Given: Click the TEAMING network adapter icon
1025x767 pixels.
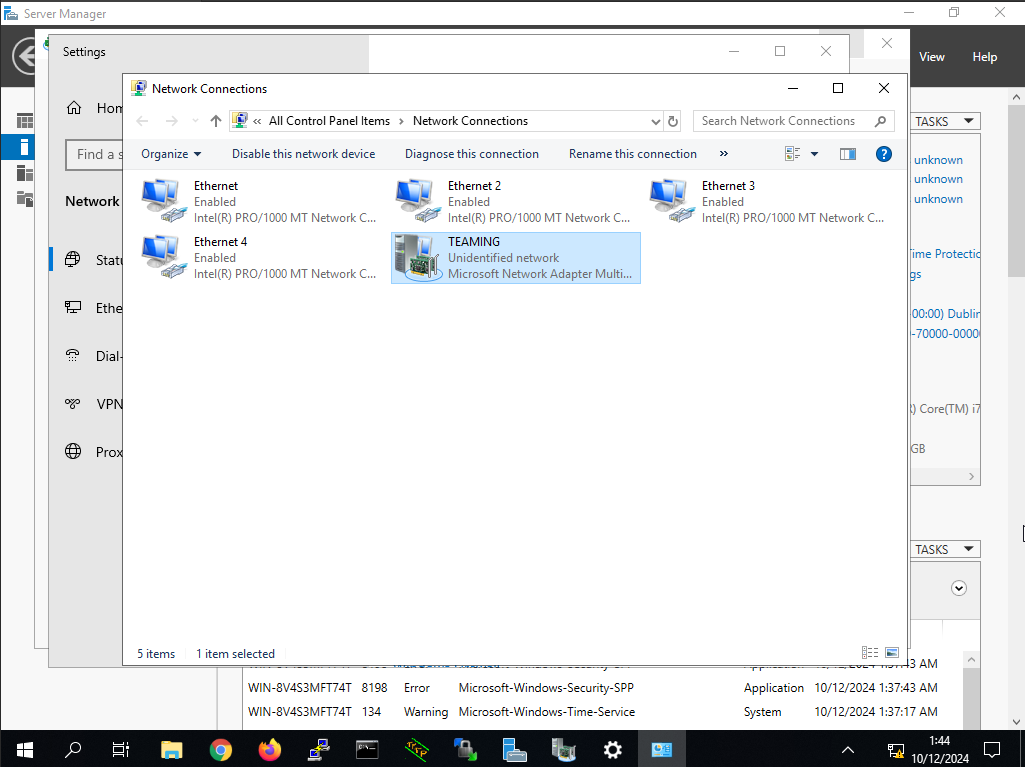Looking at the screenshot, I should pos(416,257).
